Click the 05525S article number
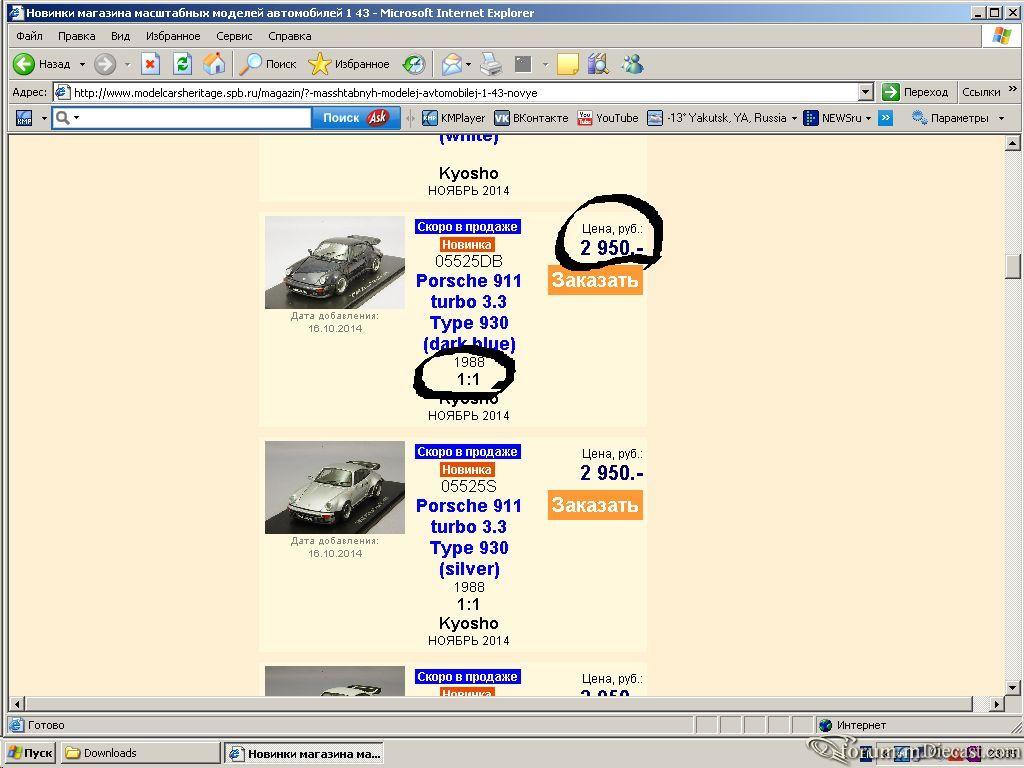Screen dimensions: 1024x768 (x=469, y=486)
